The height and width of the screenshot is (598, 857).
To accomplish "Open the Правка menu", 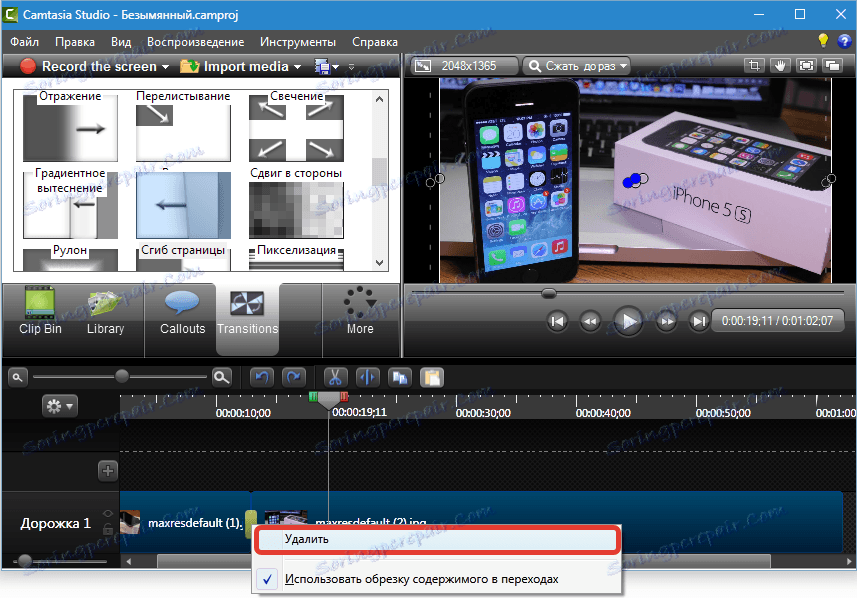I will tap(75, 42).
